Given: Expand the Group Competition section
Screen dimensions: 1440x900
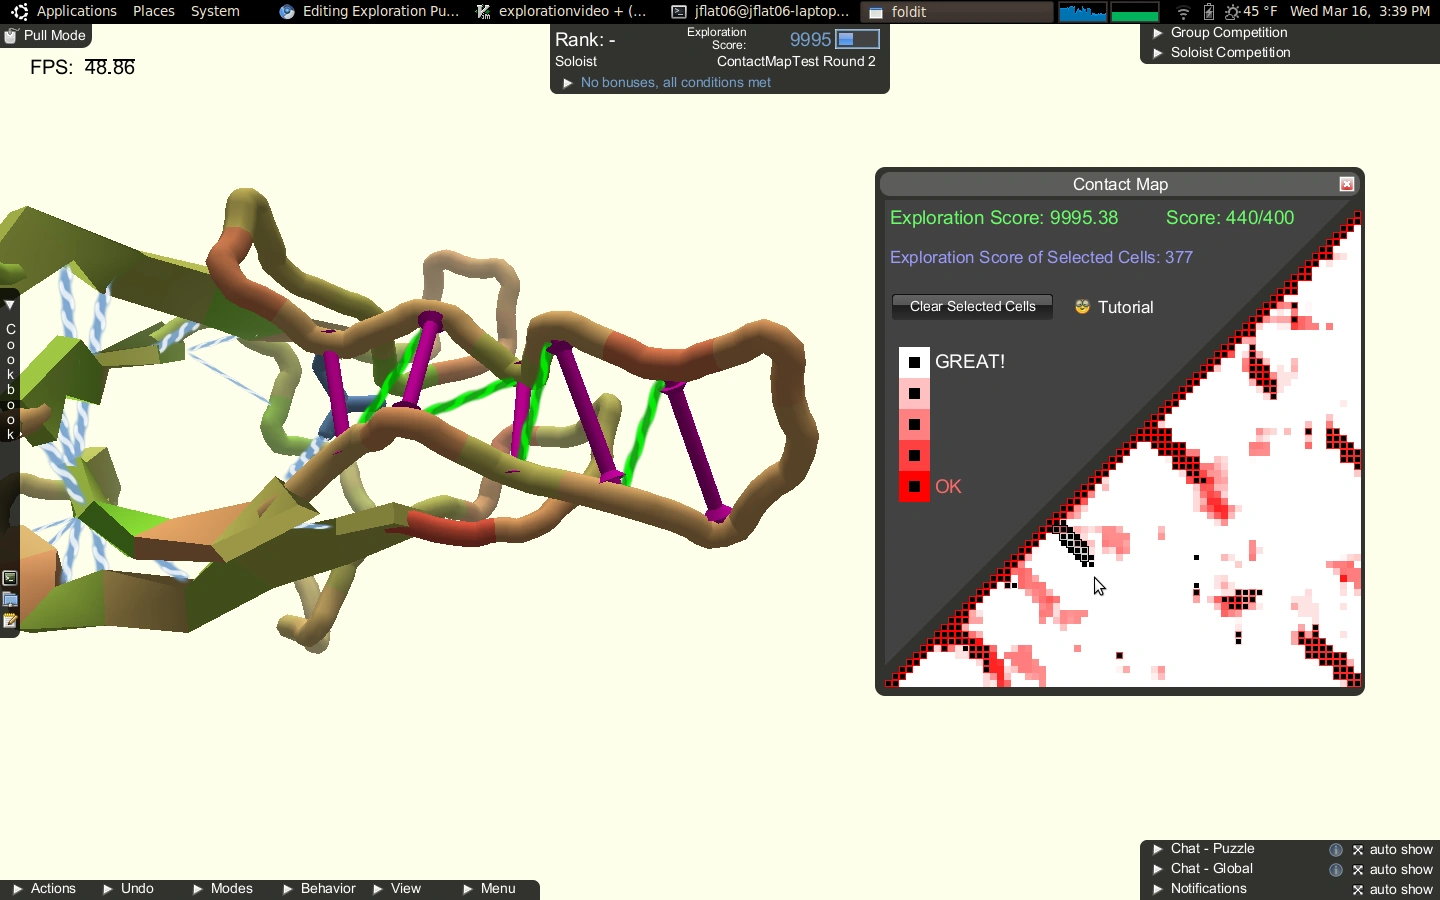Looking at the screenshot, I should (1158, 33).
